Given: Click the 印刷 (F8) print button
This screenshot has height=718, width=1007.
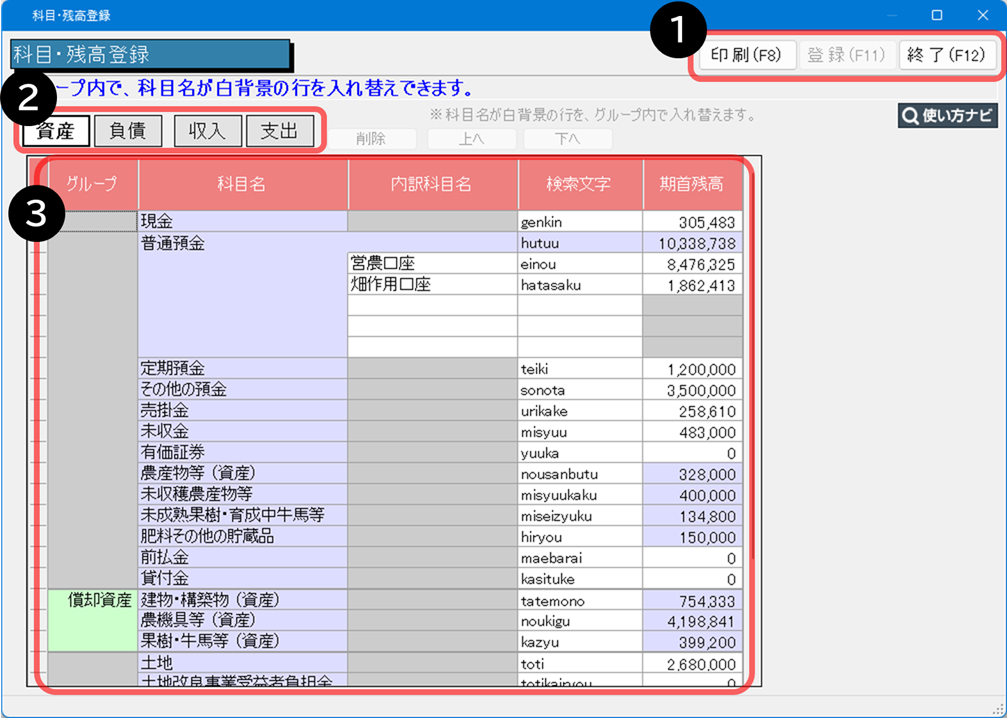Looking at the screenshot, I should 745,55.
